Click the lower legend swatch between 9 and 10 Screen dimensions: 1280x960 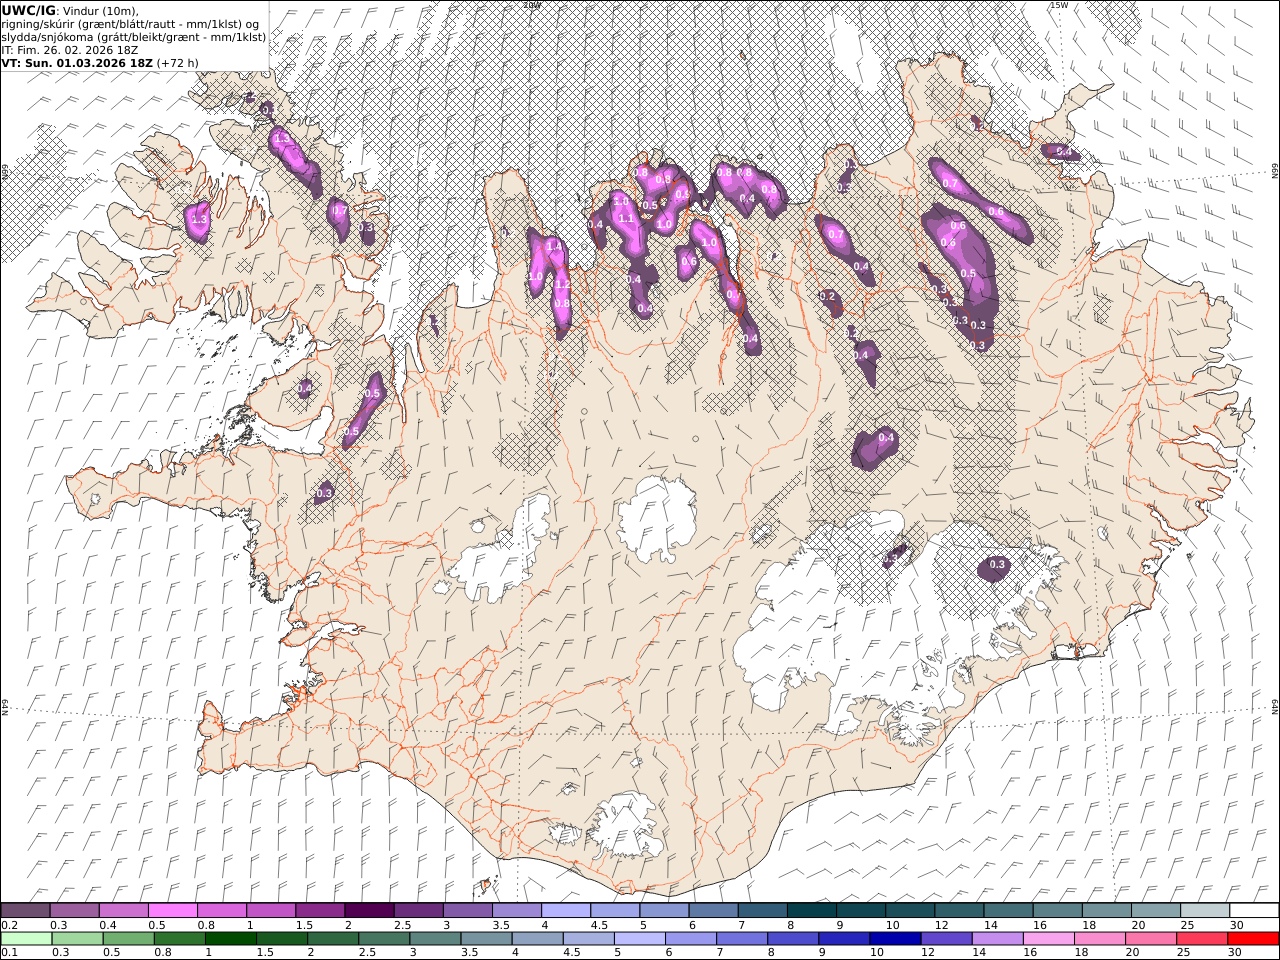(x=842, y=938)
